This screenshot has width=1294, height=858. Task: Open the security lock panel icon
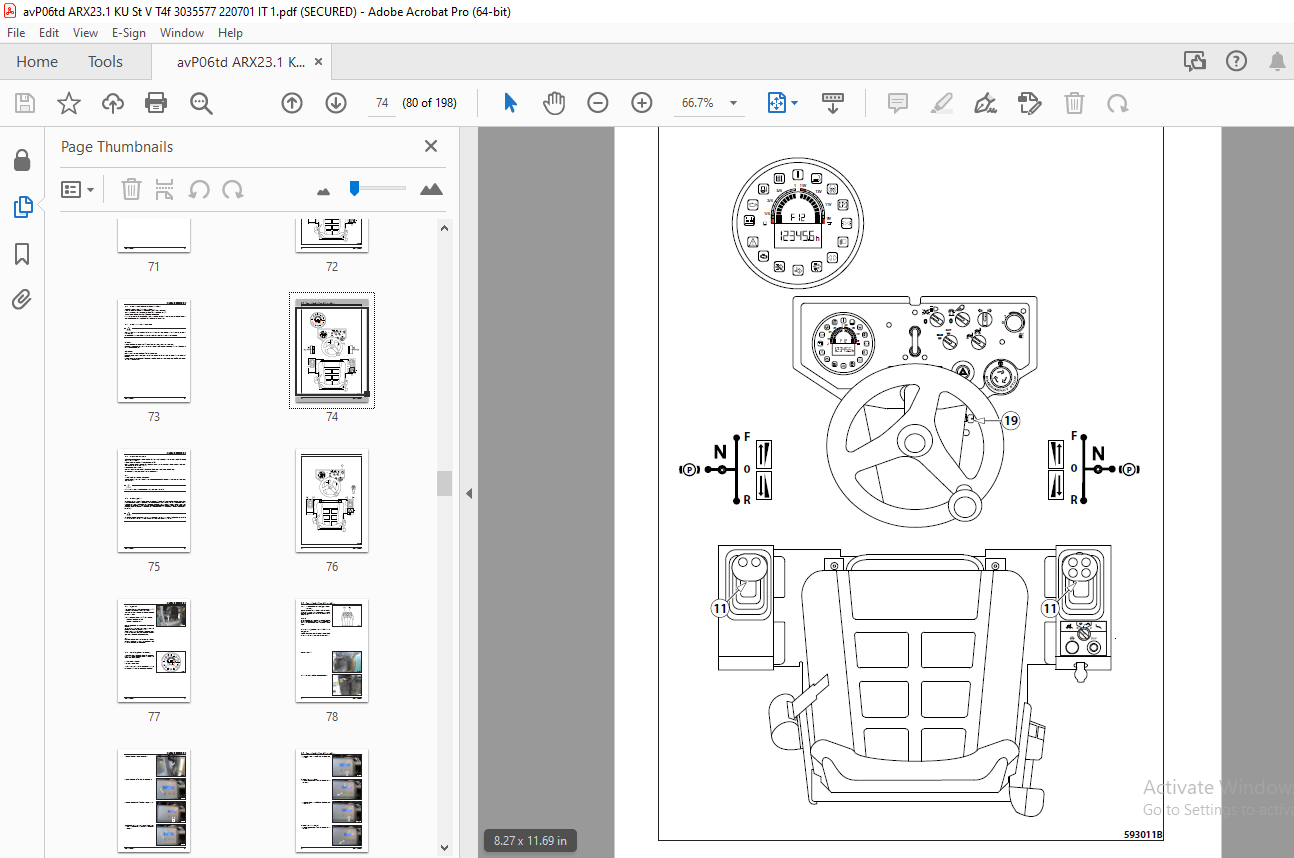coord(22,161)
